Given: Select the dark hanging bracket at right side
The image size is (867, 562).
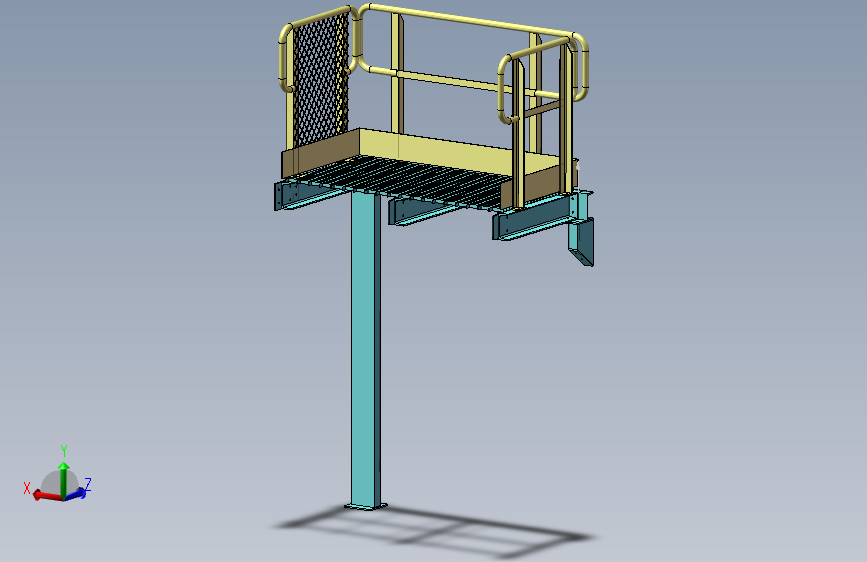Looking at the screenshot, I should pyautogui.click(x=581, y=241).
